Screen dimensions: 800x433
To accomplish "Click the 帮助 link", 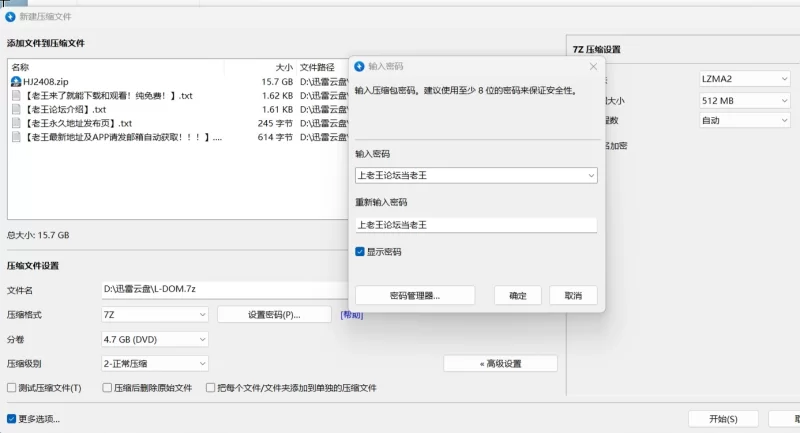I will pos(351,314).
